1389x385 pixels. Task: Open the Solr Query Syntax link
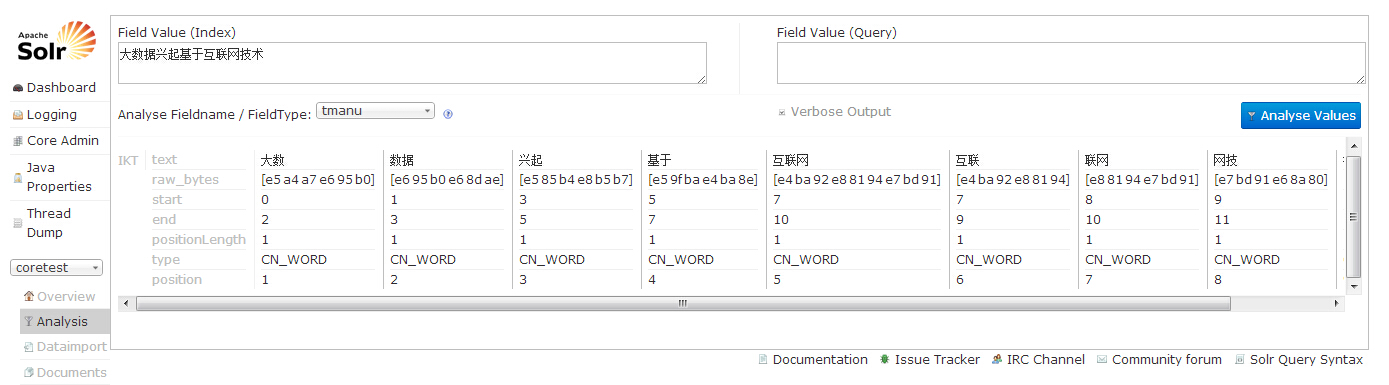1298,360
